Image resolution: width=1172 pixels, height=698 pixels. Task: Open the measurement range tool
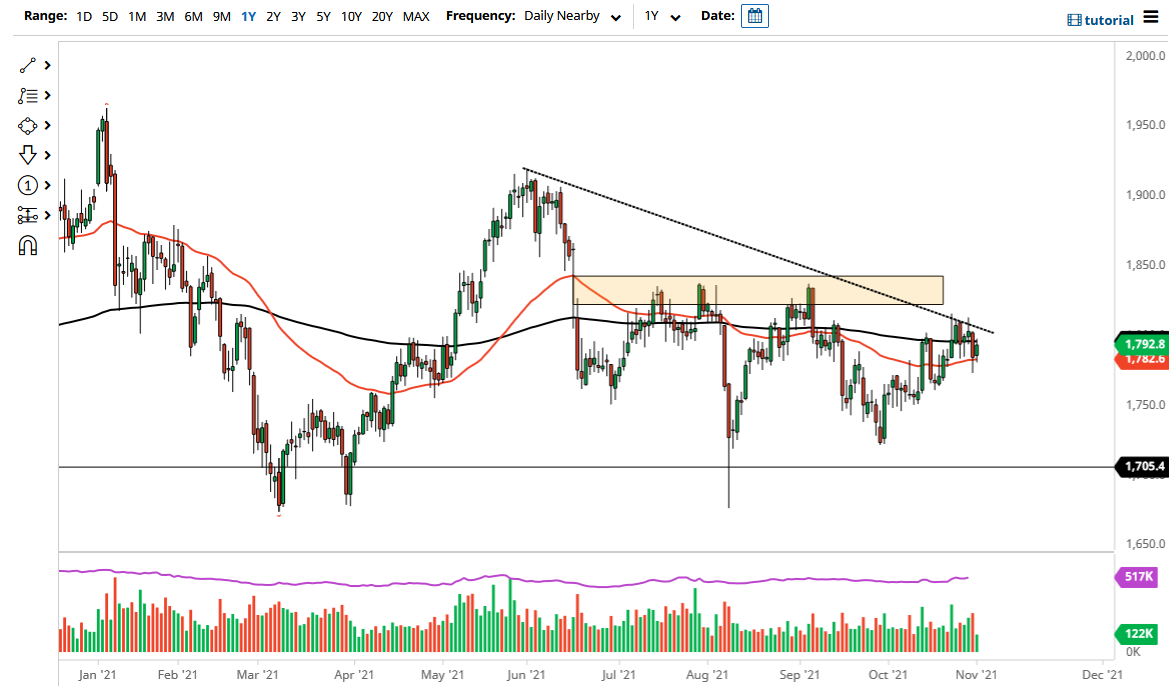pos(28,215)
